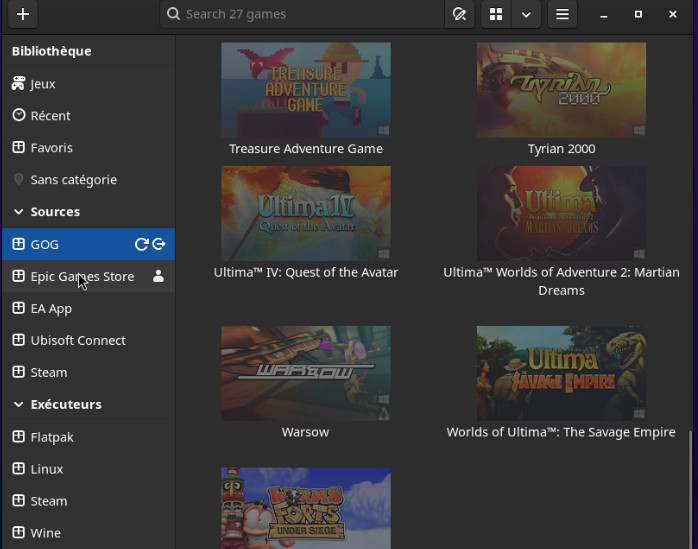Screen dimensions: 698x549
Task: Reload the GOG library
Action: pyautogui.click(x=141, y=244)
